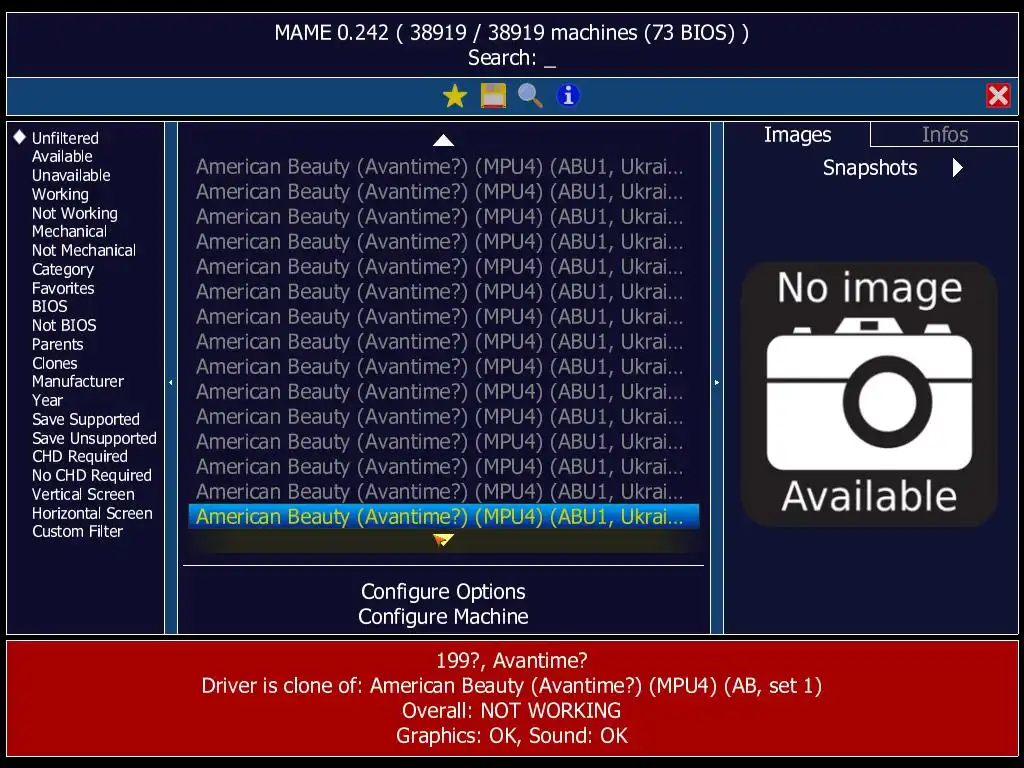The image size is (1024, 768).
Task: Collapse the right info panel arrow
Action: 717,383
